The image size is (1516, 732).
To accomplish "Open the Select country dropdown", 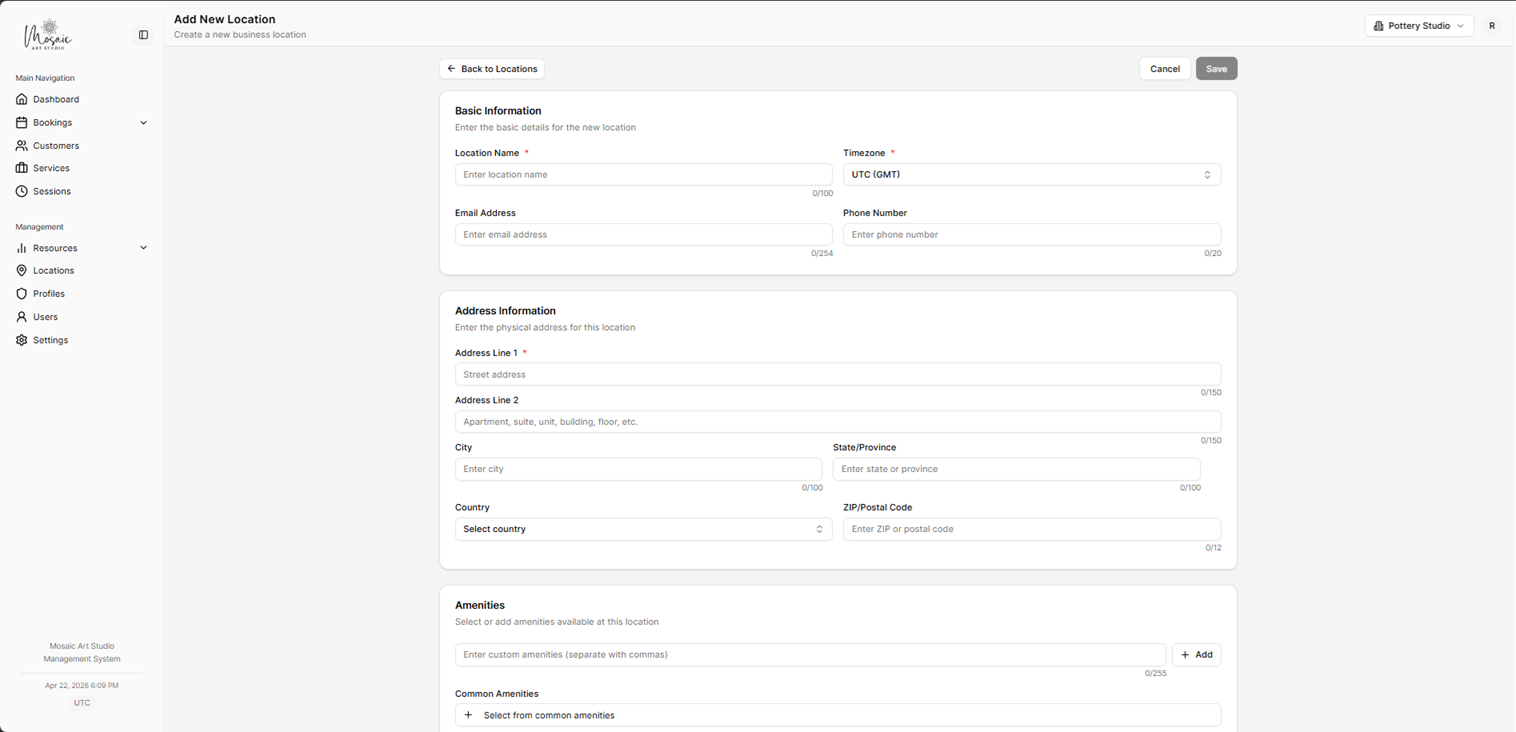I will pyautogui.click(x=643, y=529).
